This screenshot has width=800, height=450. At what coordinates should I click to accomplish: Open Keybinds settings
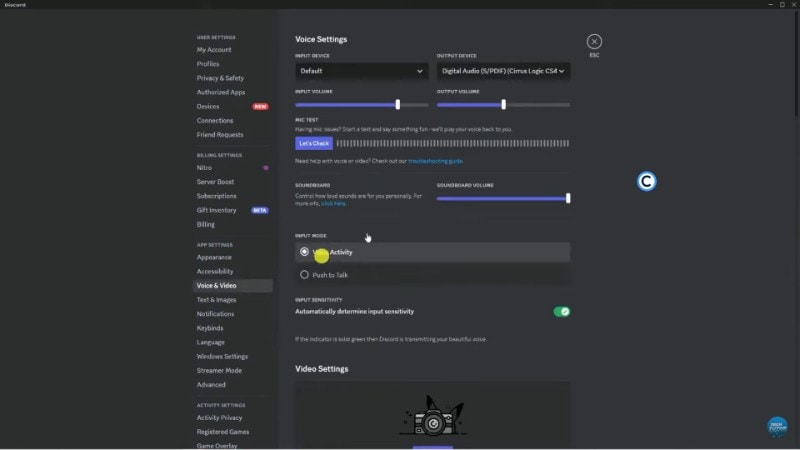[x=210, y=328]
